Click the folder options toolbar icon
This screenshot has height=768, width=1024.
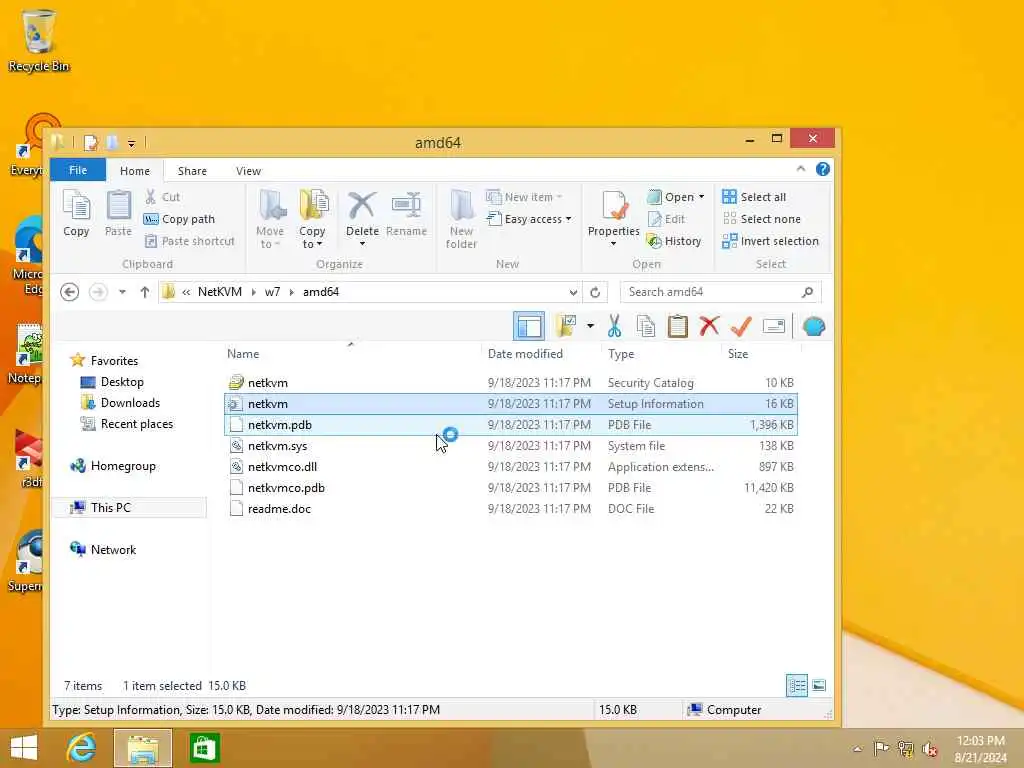566,326
